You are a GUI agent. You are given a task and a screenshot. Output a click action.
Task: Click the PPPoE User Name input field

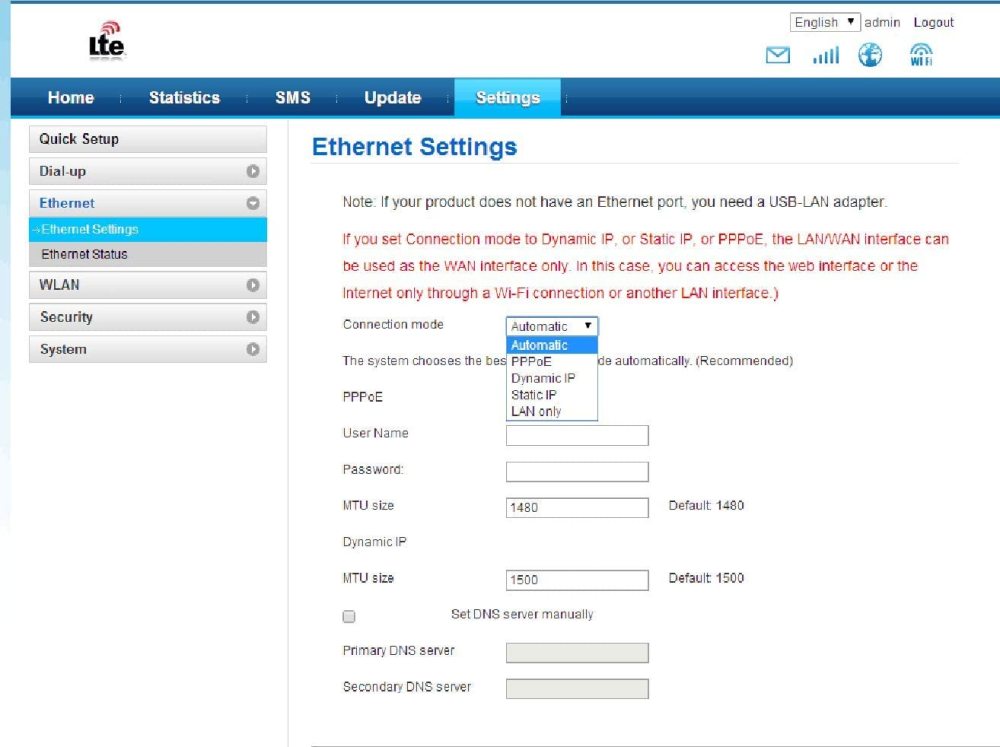point(578,435)
